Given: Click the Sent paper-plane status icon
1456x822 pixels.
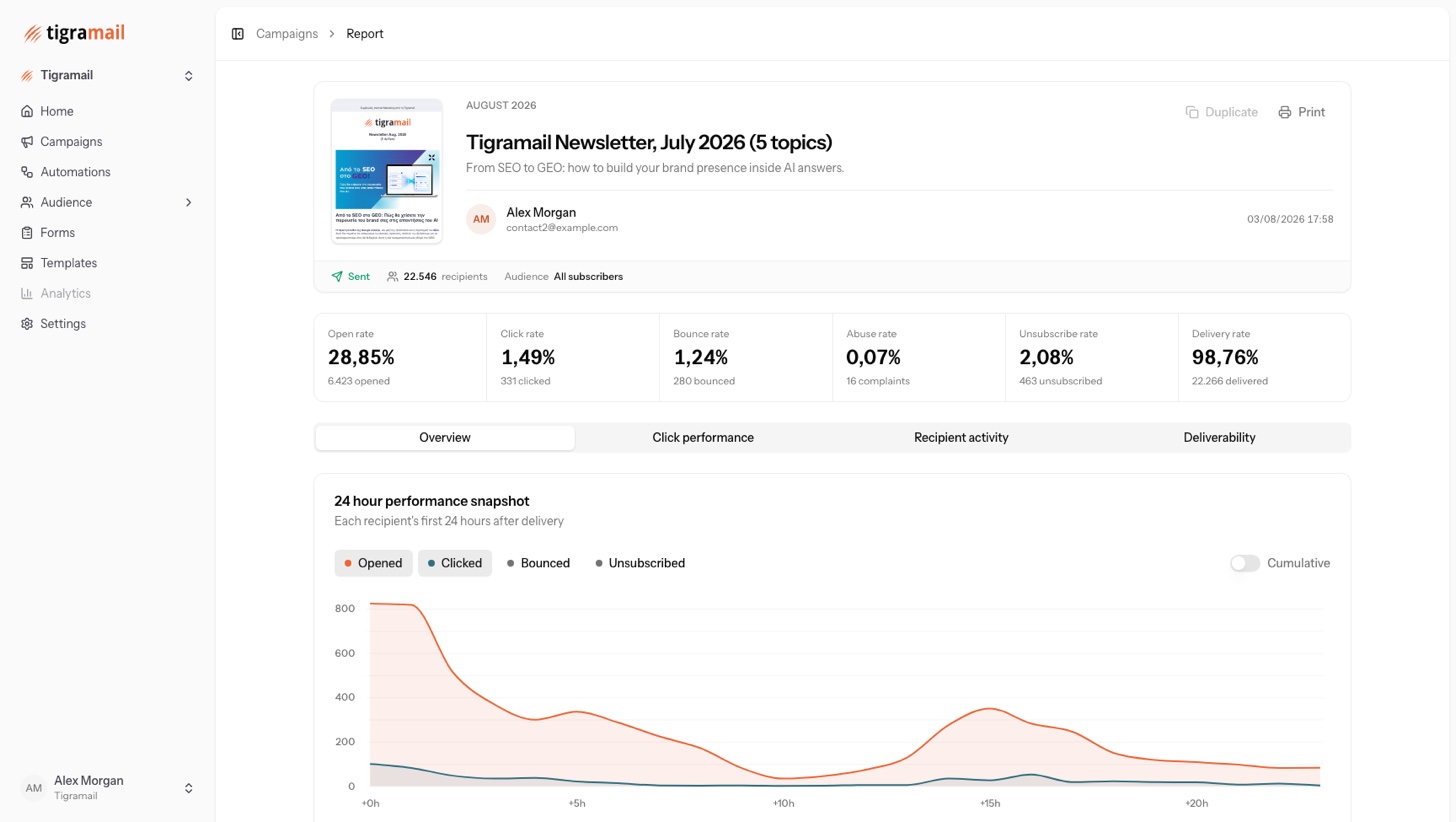Looking at the screenshot, I should (x=337, y=277).
